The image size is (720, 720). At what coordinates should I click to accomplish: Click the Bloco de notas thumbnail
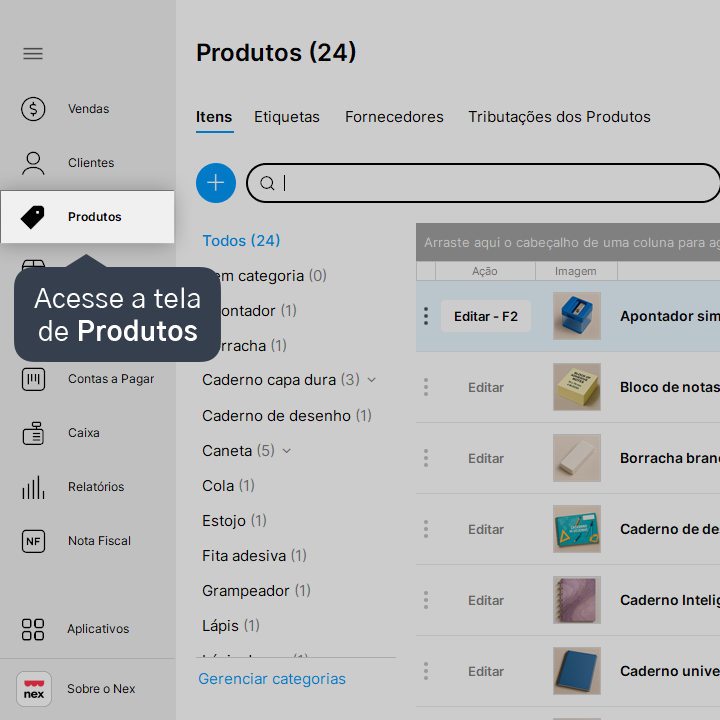577,387
